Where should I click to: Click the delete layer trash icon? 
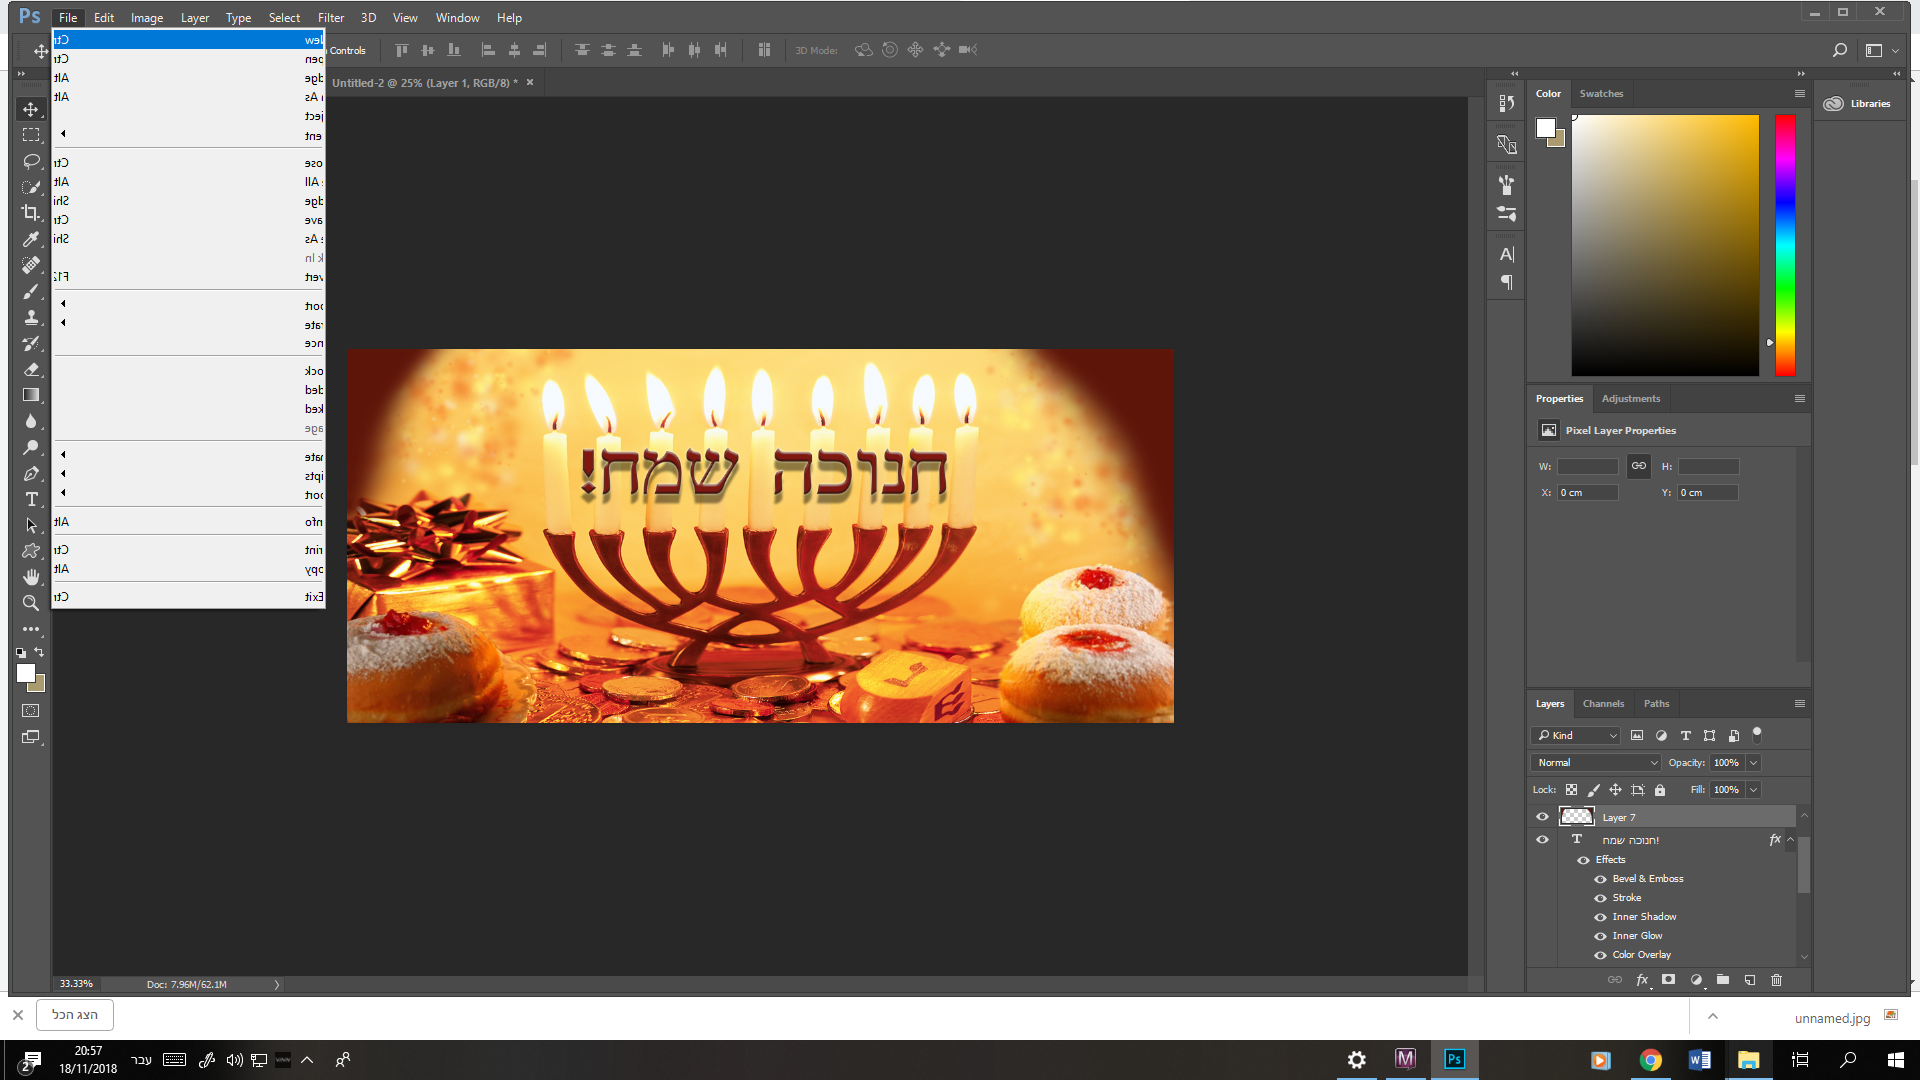tap(1776, 980)
